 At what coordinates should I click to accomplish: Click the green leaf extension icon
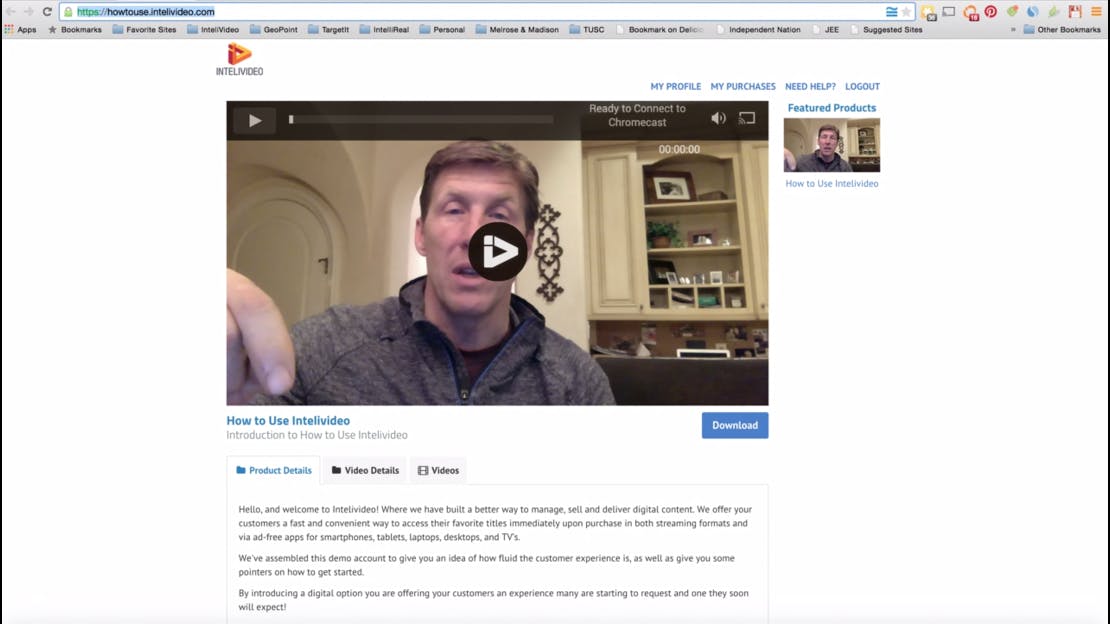[x=1054, y=11]
